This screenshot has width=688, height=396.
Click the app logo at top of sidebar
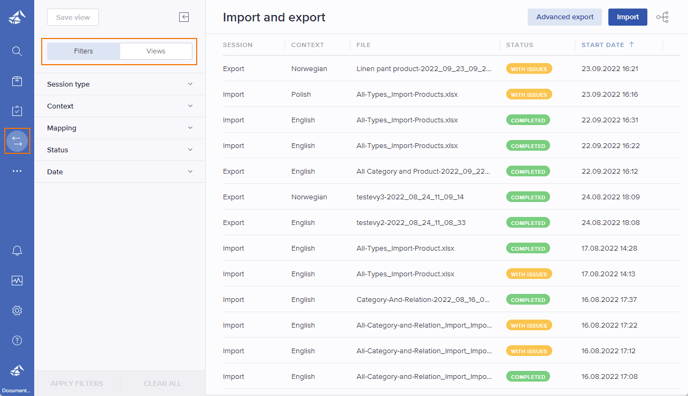[x=17, y=17]
